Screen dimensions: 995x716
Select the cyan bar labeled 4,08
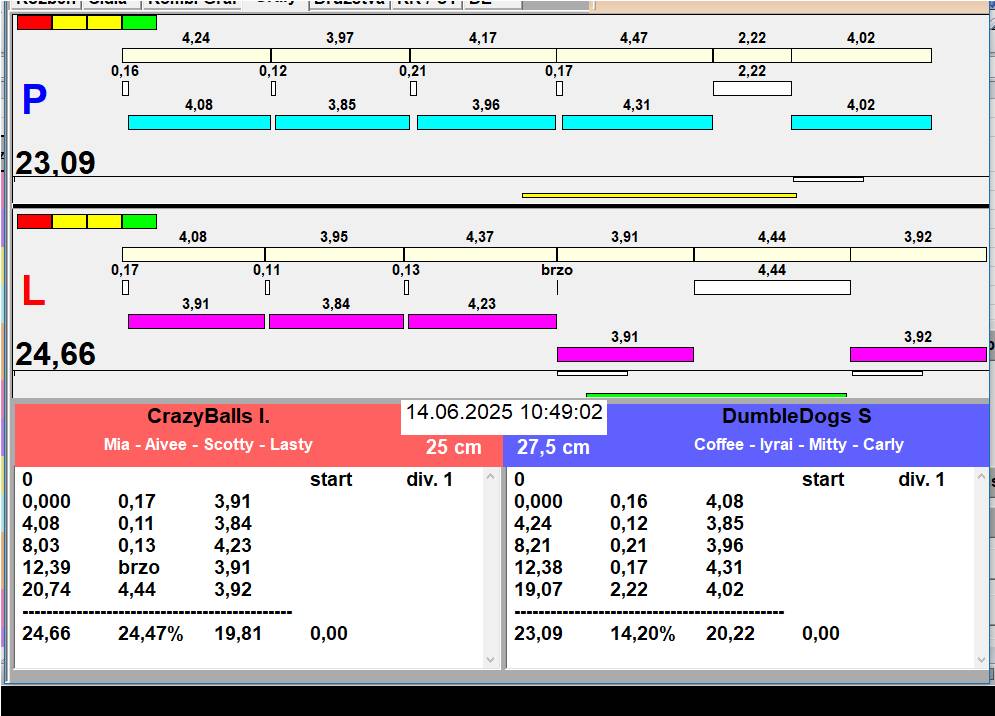(x=199, y=123)
